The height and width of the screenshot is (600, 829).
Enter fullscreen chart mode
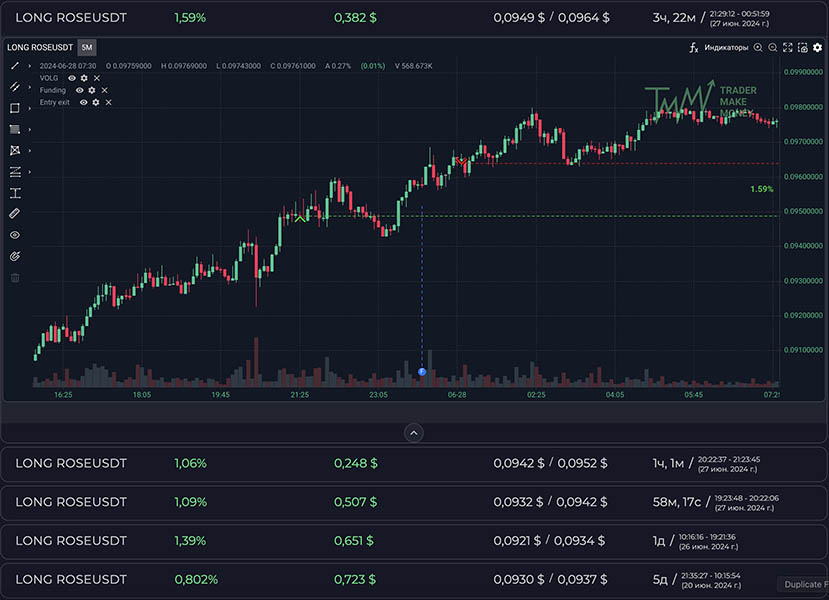click(x=788, y=47)
